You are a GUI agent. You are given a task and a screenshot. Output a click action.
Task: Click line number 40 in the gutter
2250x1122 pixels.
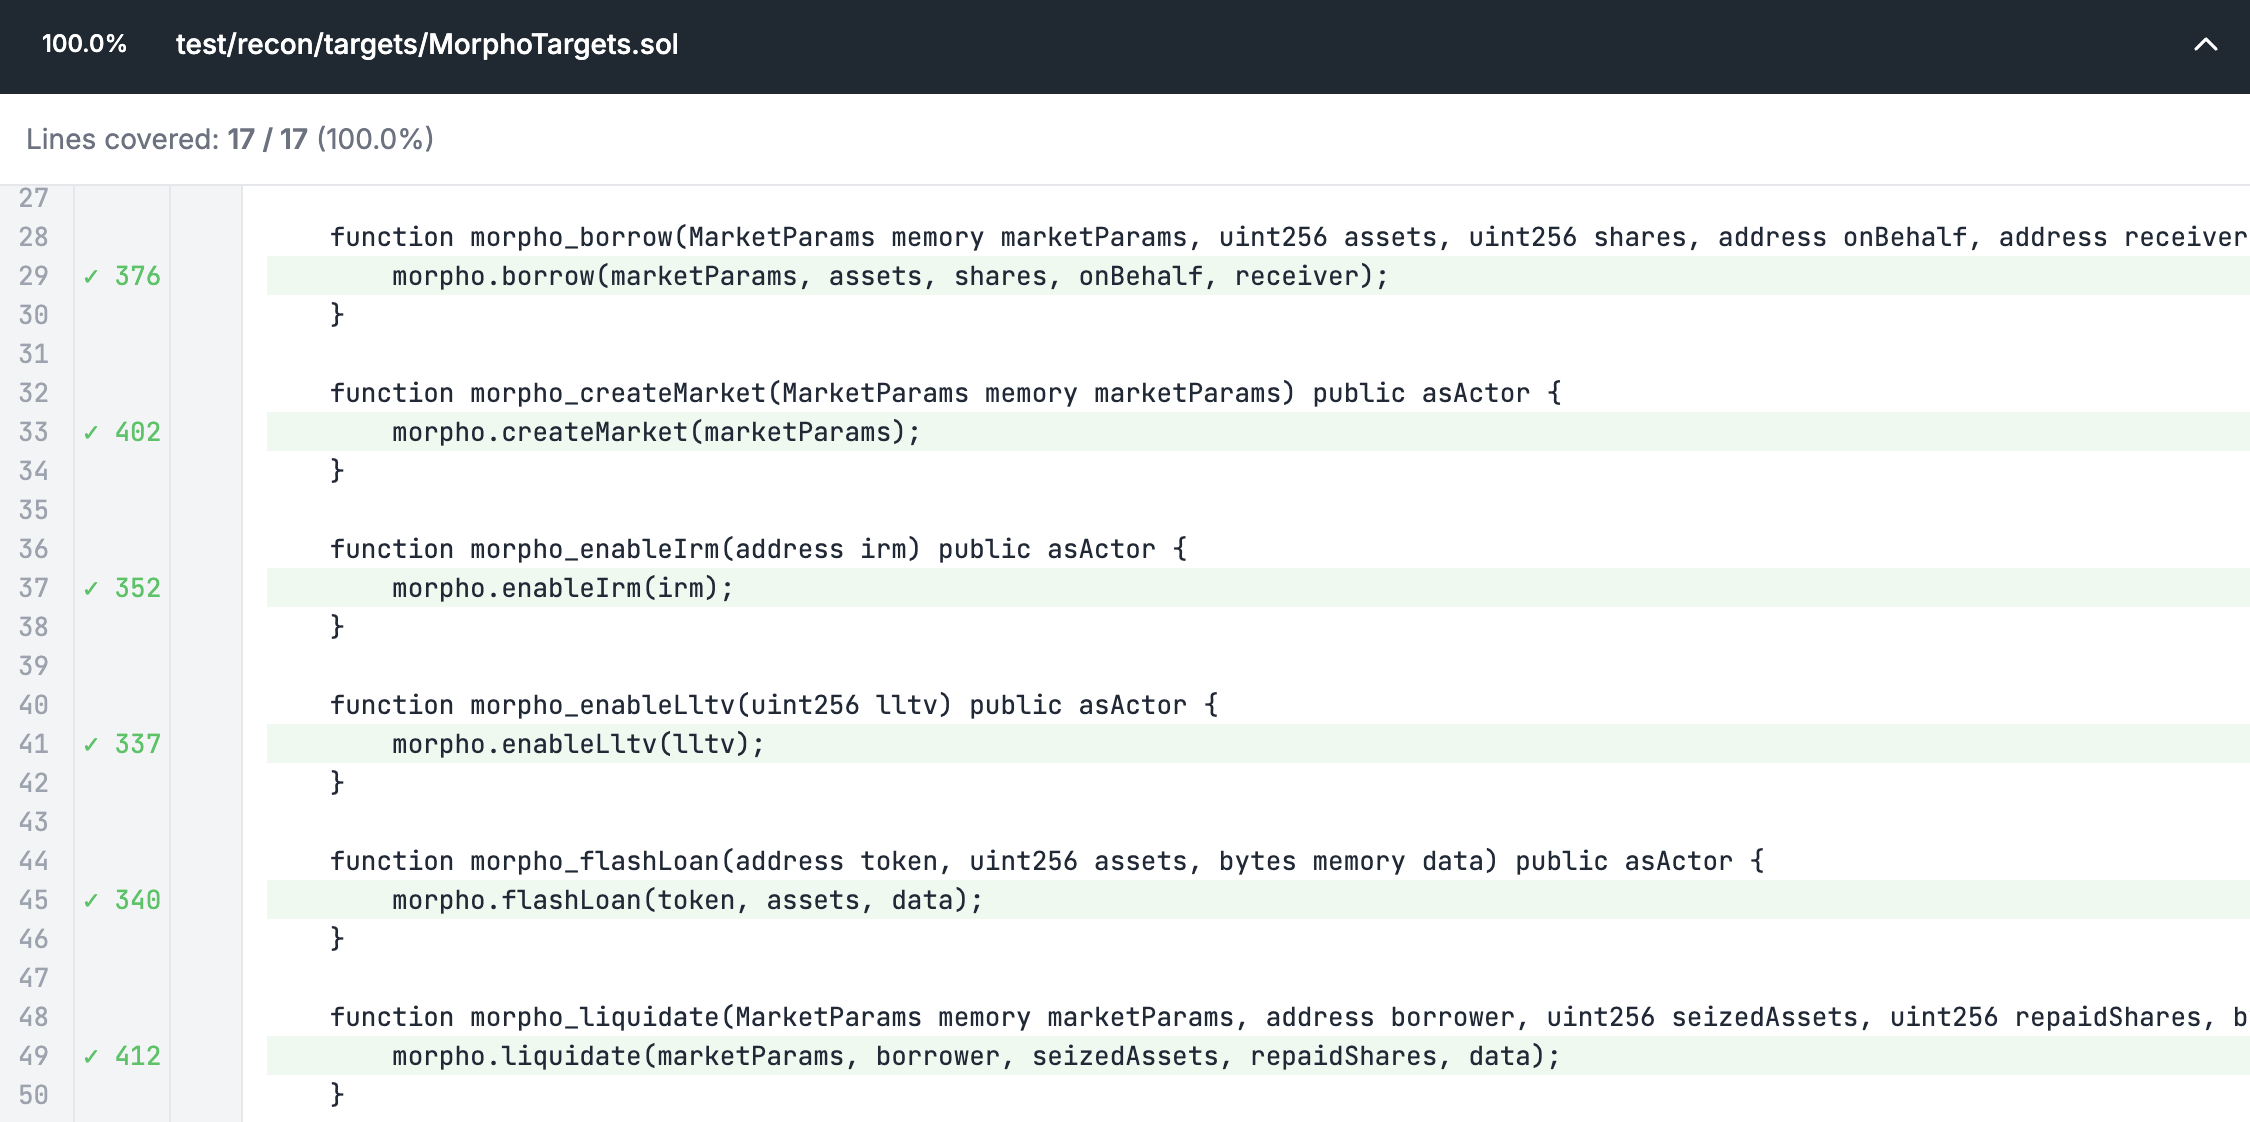point(34,705)
